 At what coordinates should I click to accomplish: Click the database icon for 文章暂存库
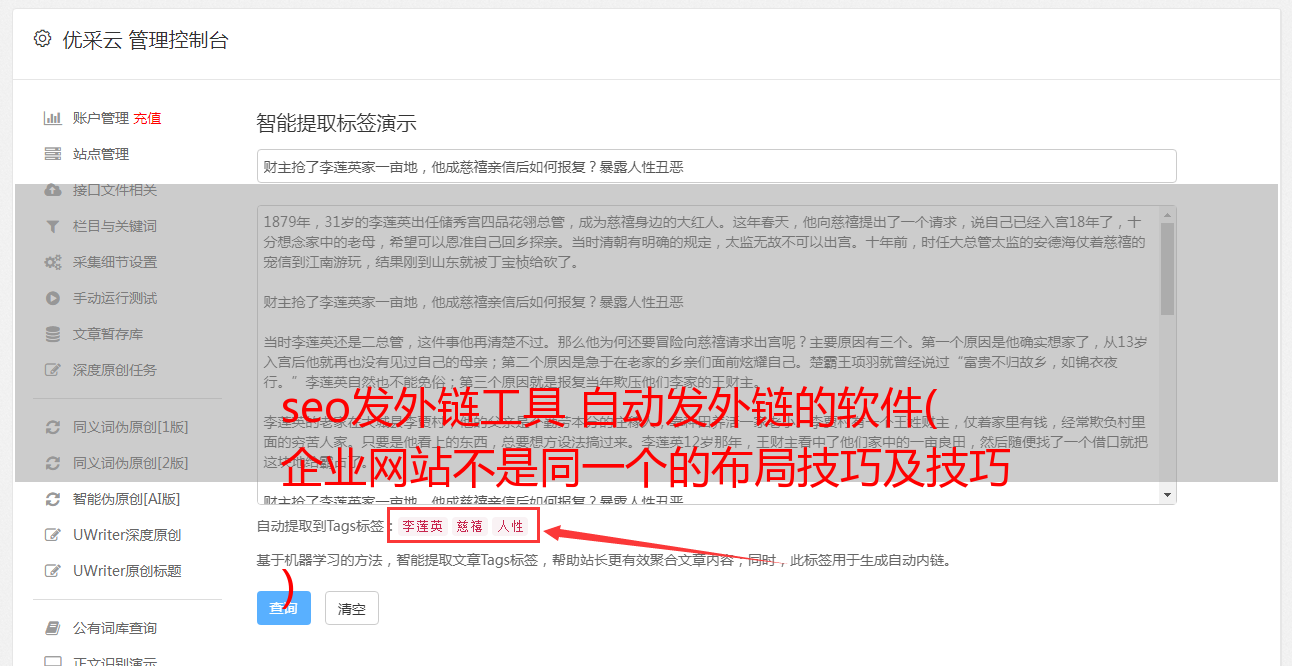53,334
